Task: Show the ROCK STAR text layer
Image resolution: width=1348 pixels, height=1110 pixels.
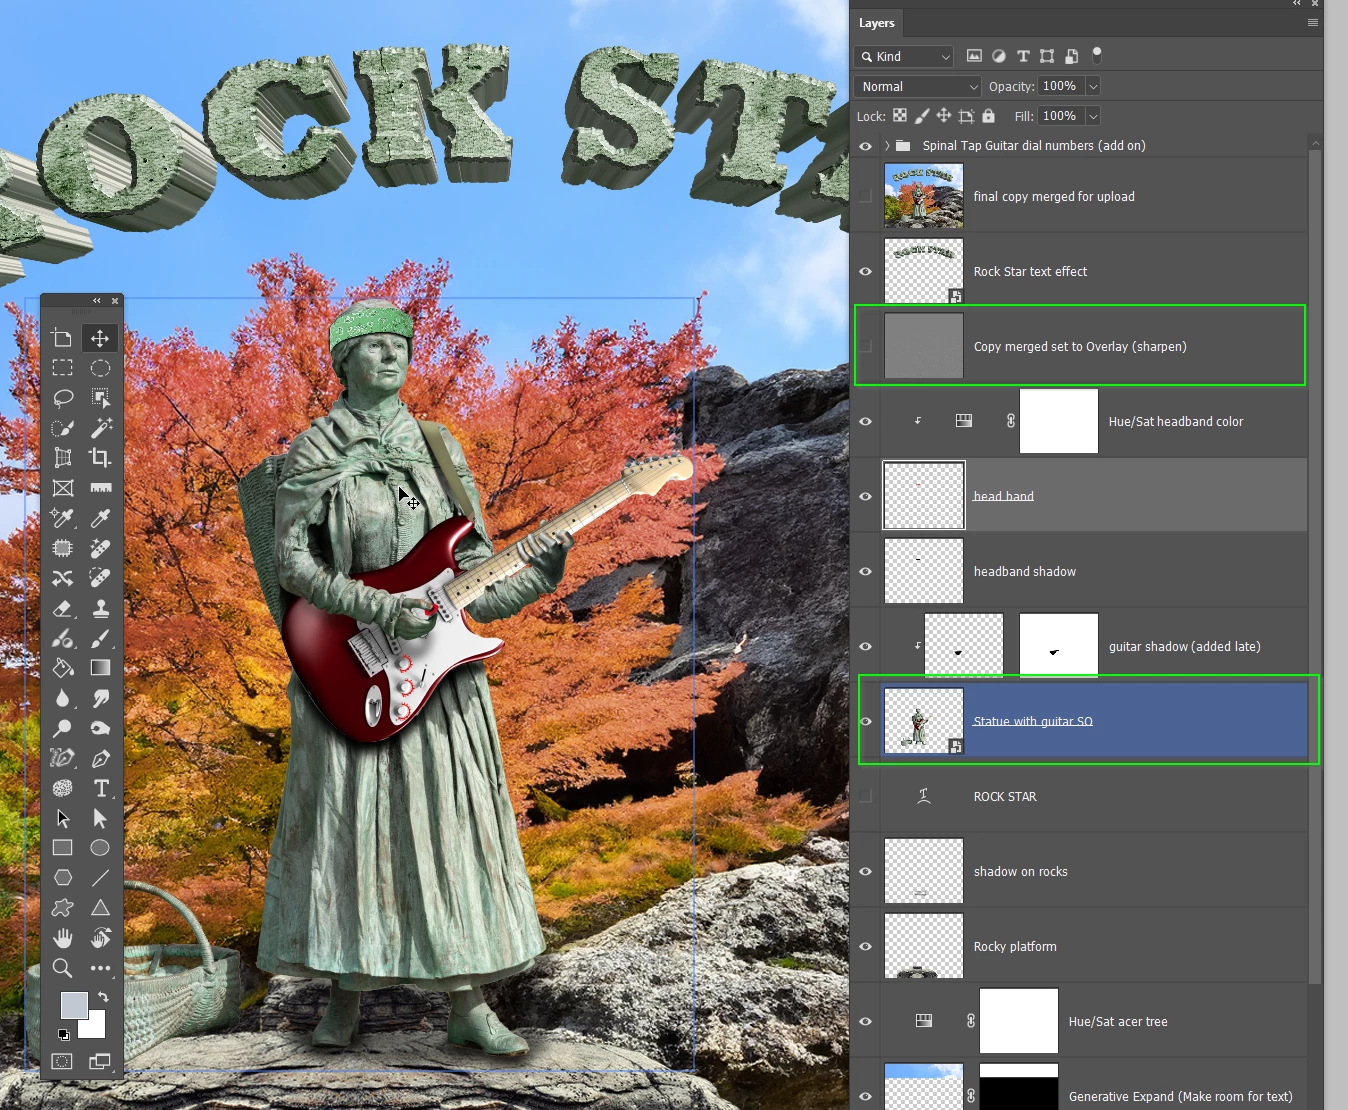Action: point(865,796)
